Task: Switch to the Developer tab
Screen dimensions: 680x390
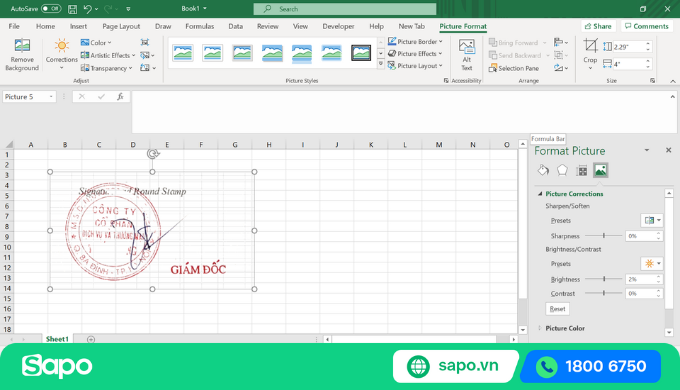Action: 338,26
